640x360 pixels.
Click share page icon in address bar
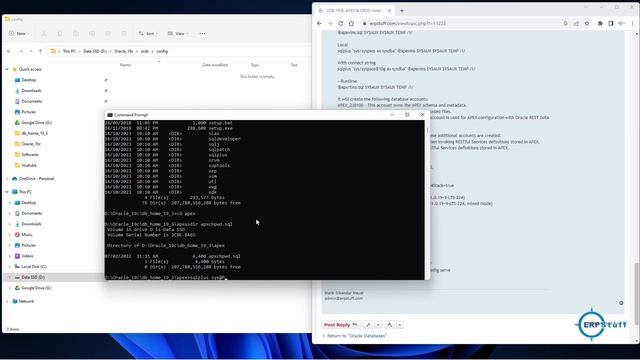click(x=576, y=24)
